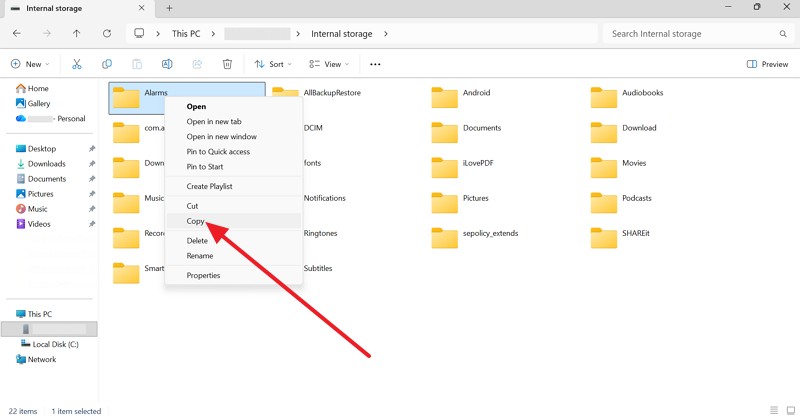Viewport: 800px width, 416px height.
Task: Select Local Disk (C:) in sidebar
Action: tap(55, 344)
